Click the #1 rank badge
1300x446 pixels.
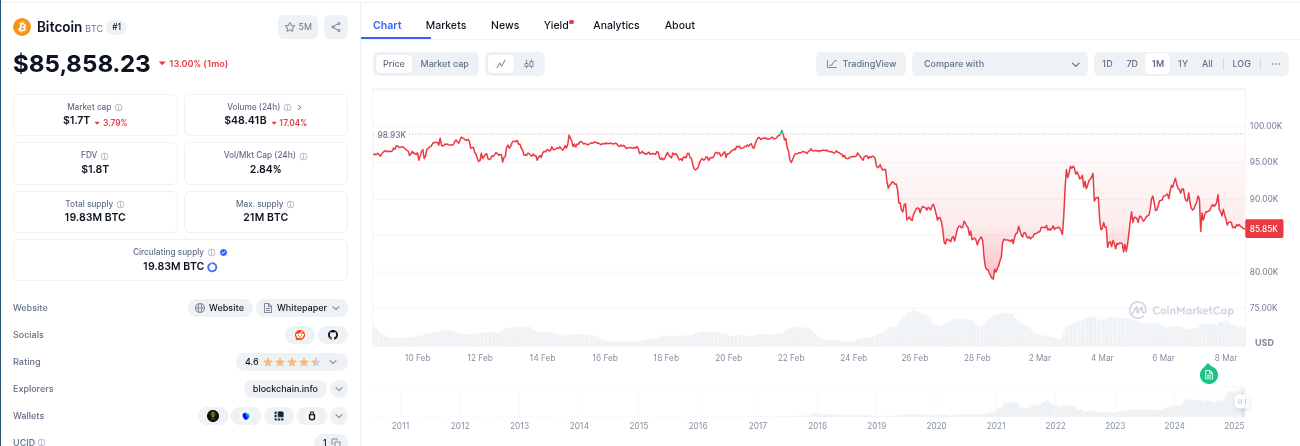coord(117,27)
